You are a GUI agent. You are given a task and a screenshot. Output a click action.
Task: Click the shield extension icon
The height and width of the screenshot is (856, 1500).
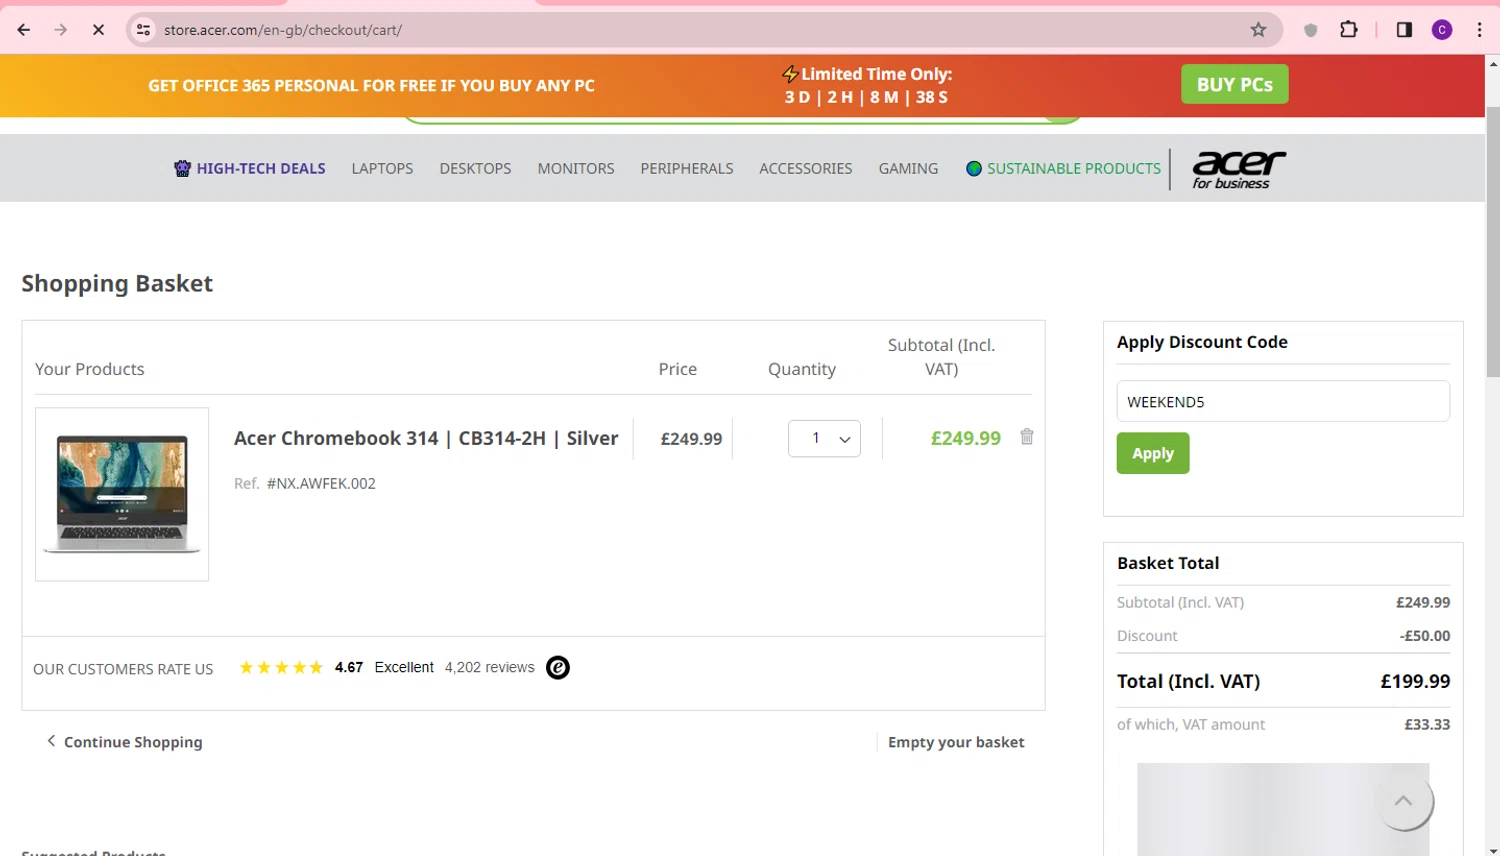click(1310, 30)
